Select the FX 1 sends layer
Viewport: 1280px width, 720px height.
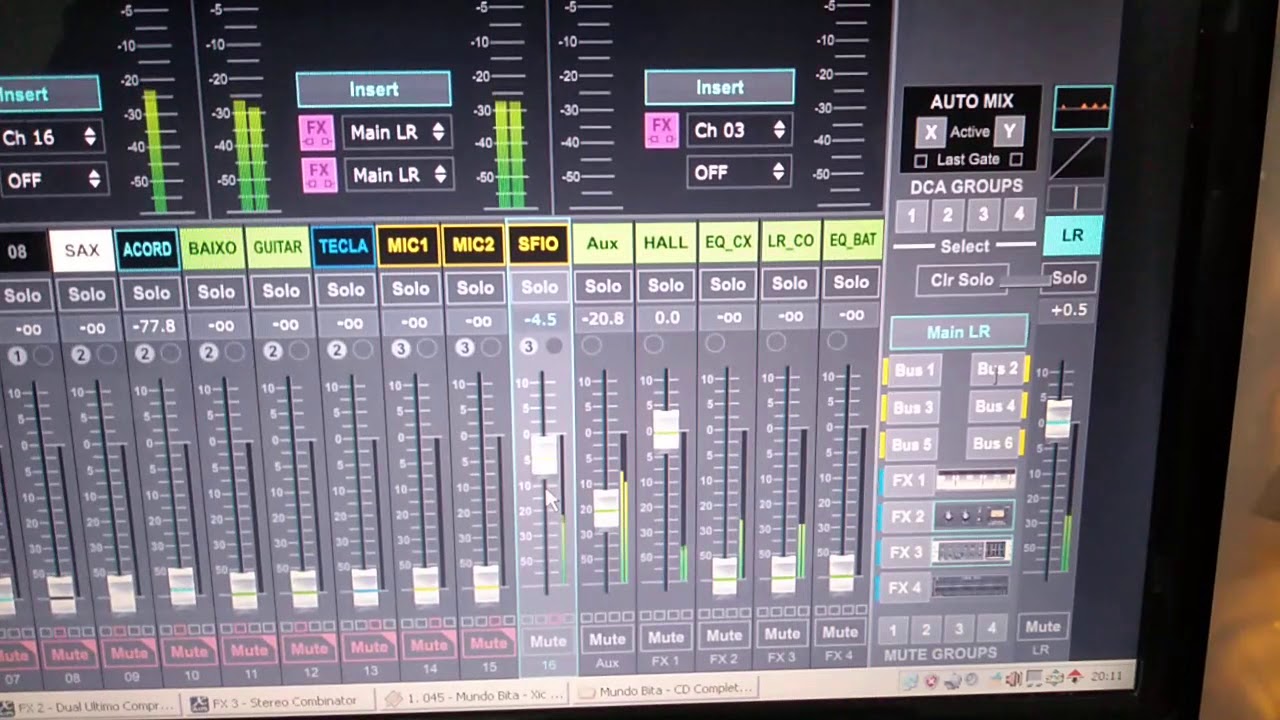point(908,481)
